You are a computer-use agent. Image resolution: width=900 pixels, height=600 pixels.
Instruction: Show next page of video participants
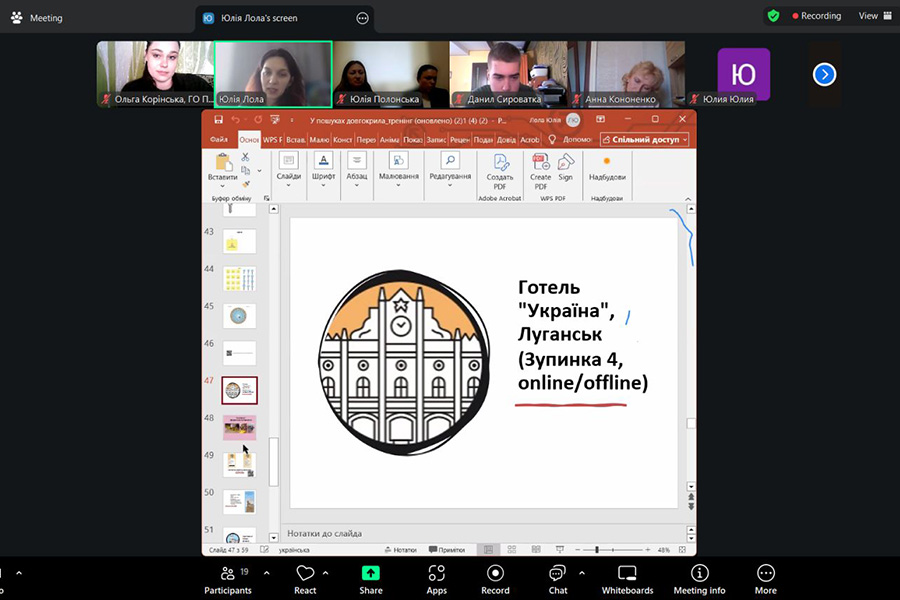coord(824,74)
